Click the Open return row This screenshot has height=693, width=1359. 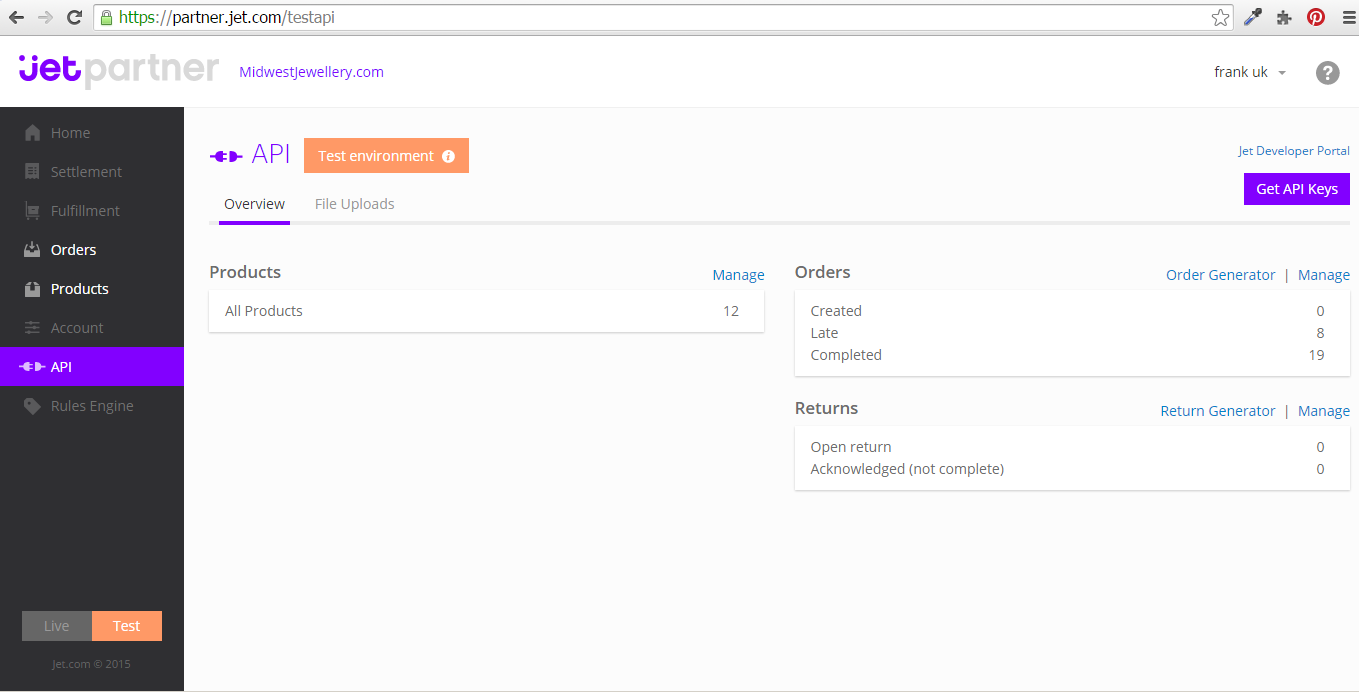click(x=1072, y=447)
